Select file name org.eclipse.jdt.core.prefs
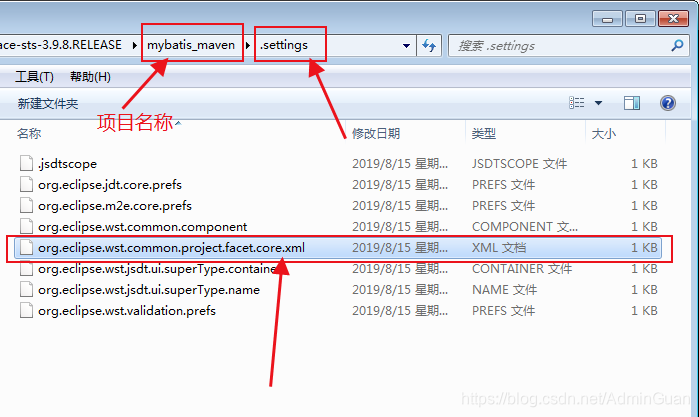Screen dimensions: 699x417 click(110, 185)
